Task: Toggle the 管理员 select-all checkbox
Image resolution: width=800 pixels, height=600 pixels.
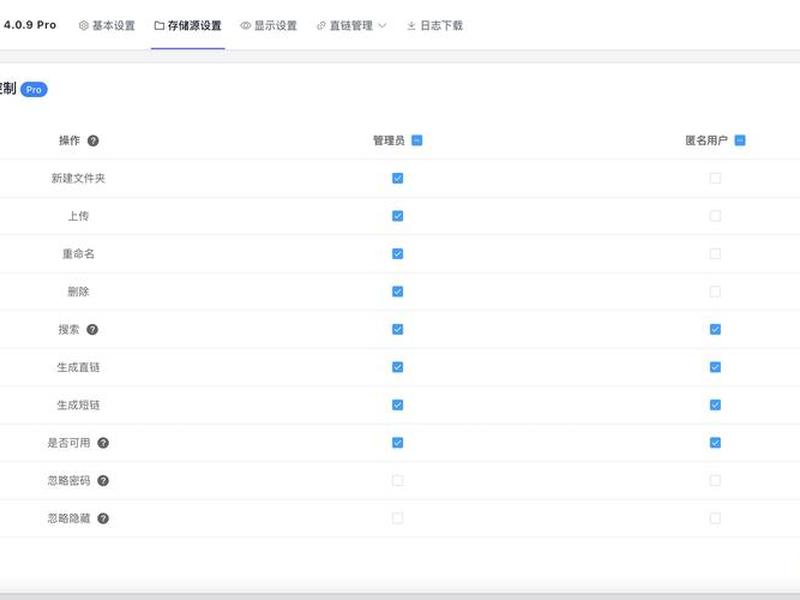Action: 417,140
